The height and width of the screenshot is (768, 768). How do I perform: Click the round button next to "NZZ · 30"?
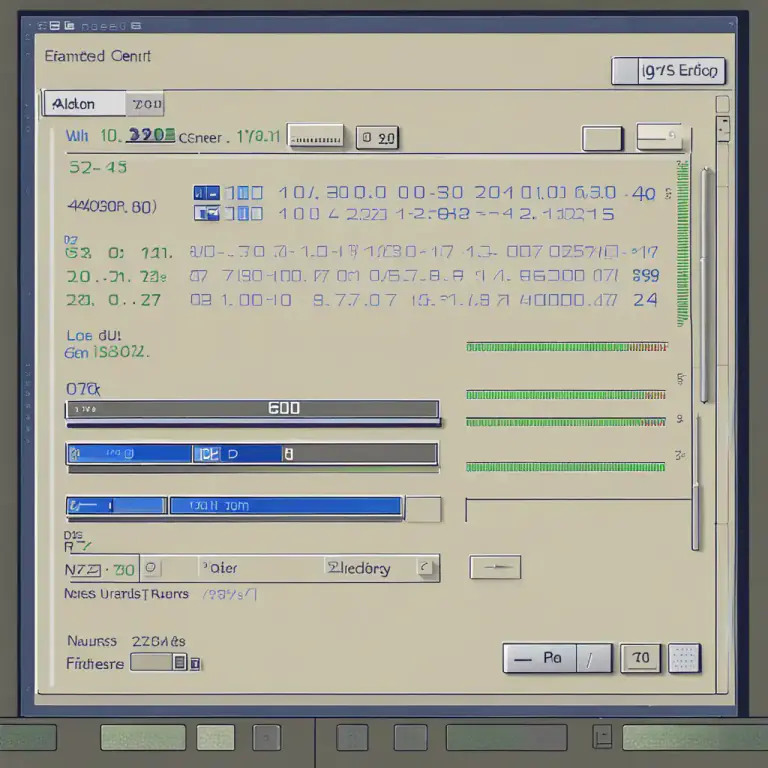tap(151, 567)
